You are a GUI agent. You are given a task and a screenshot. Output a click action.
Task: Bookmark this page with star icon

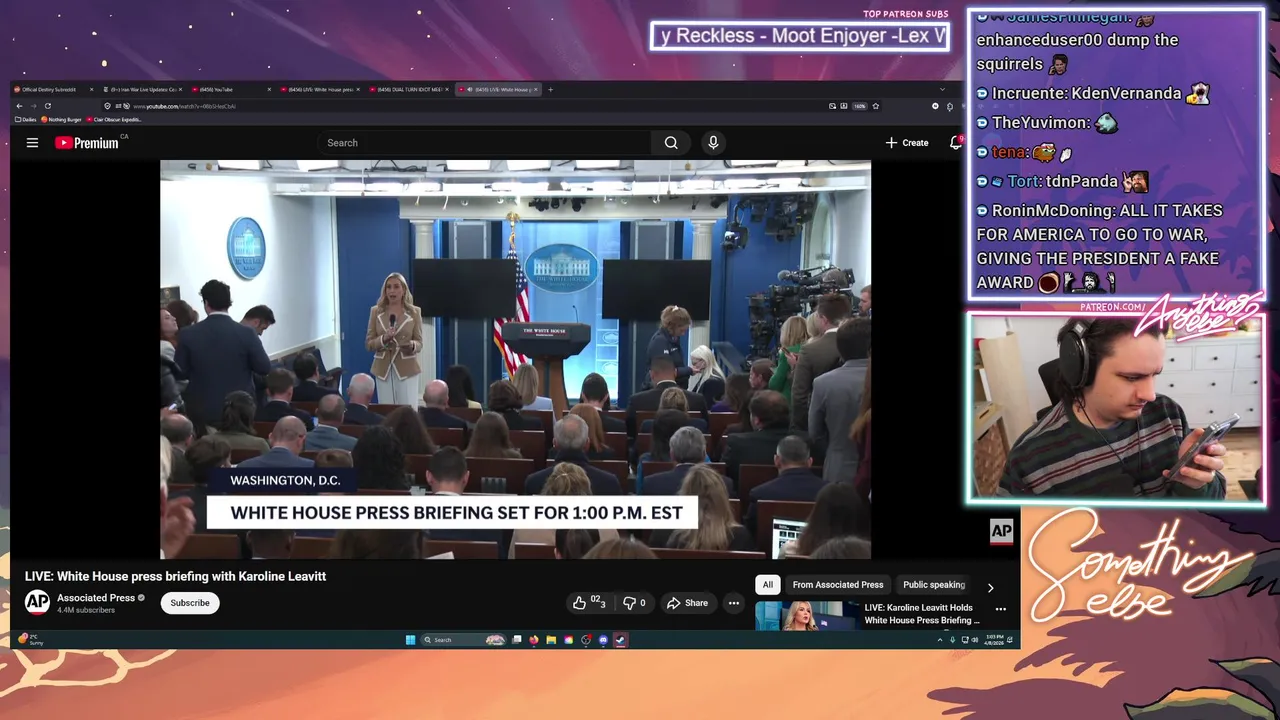pos(875,106)
